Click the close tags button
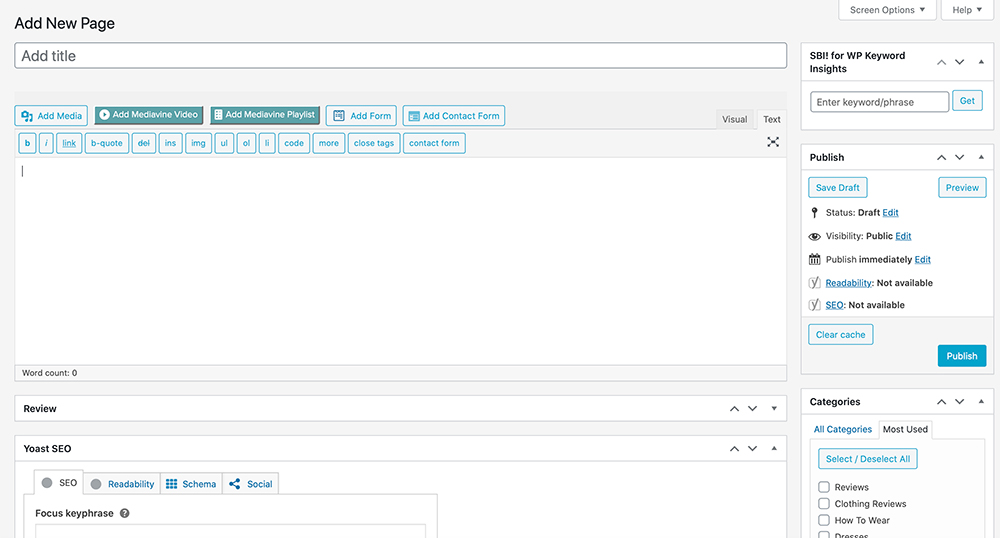 374,143
